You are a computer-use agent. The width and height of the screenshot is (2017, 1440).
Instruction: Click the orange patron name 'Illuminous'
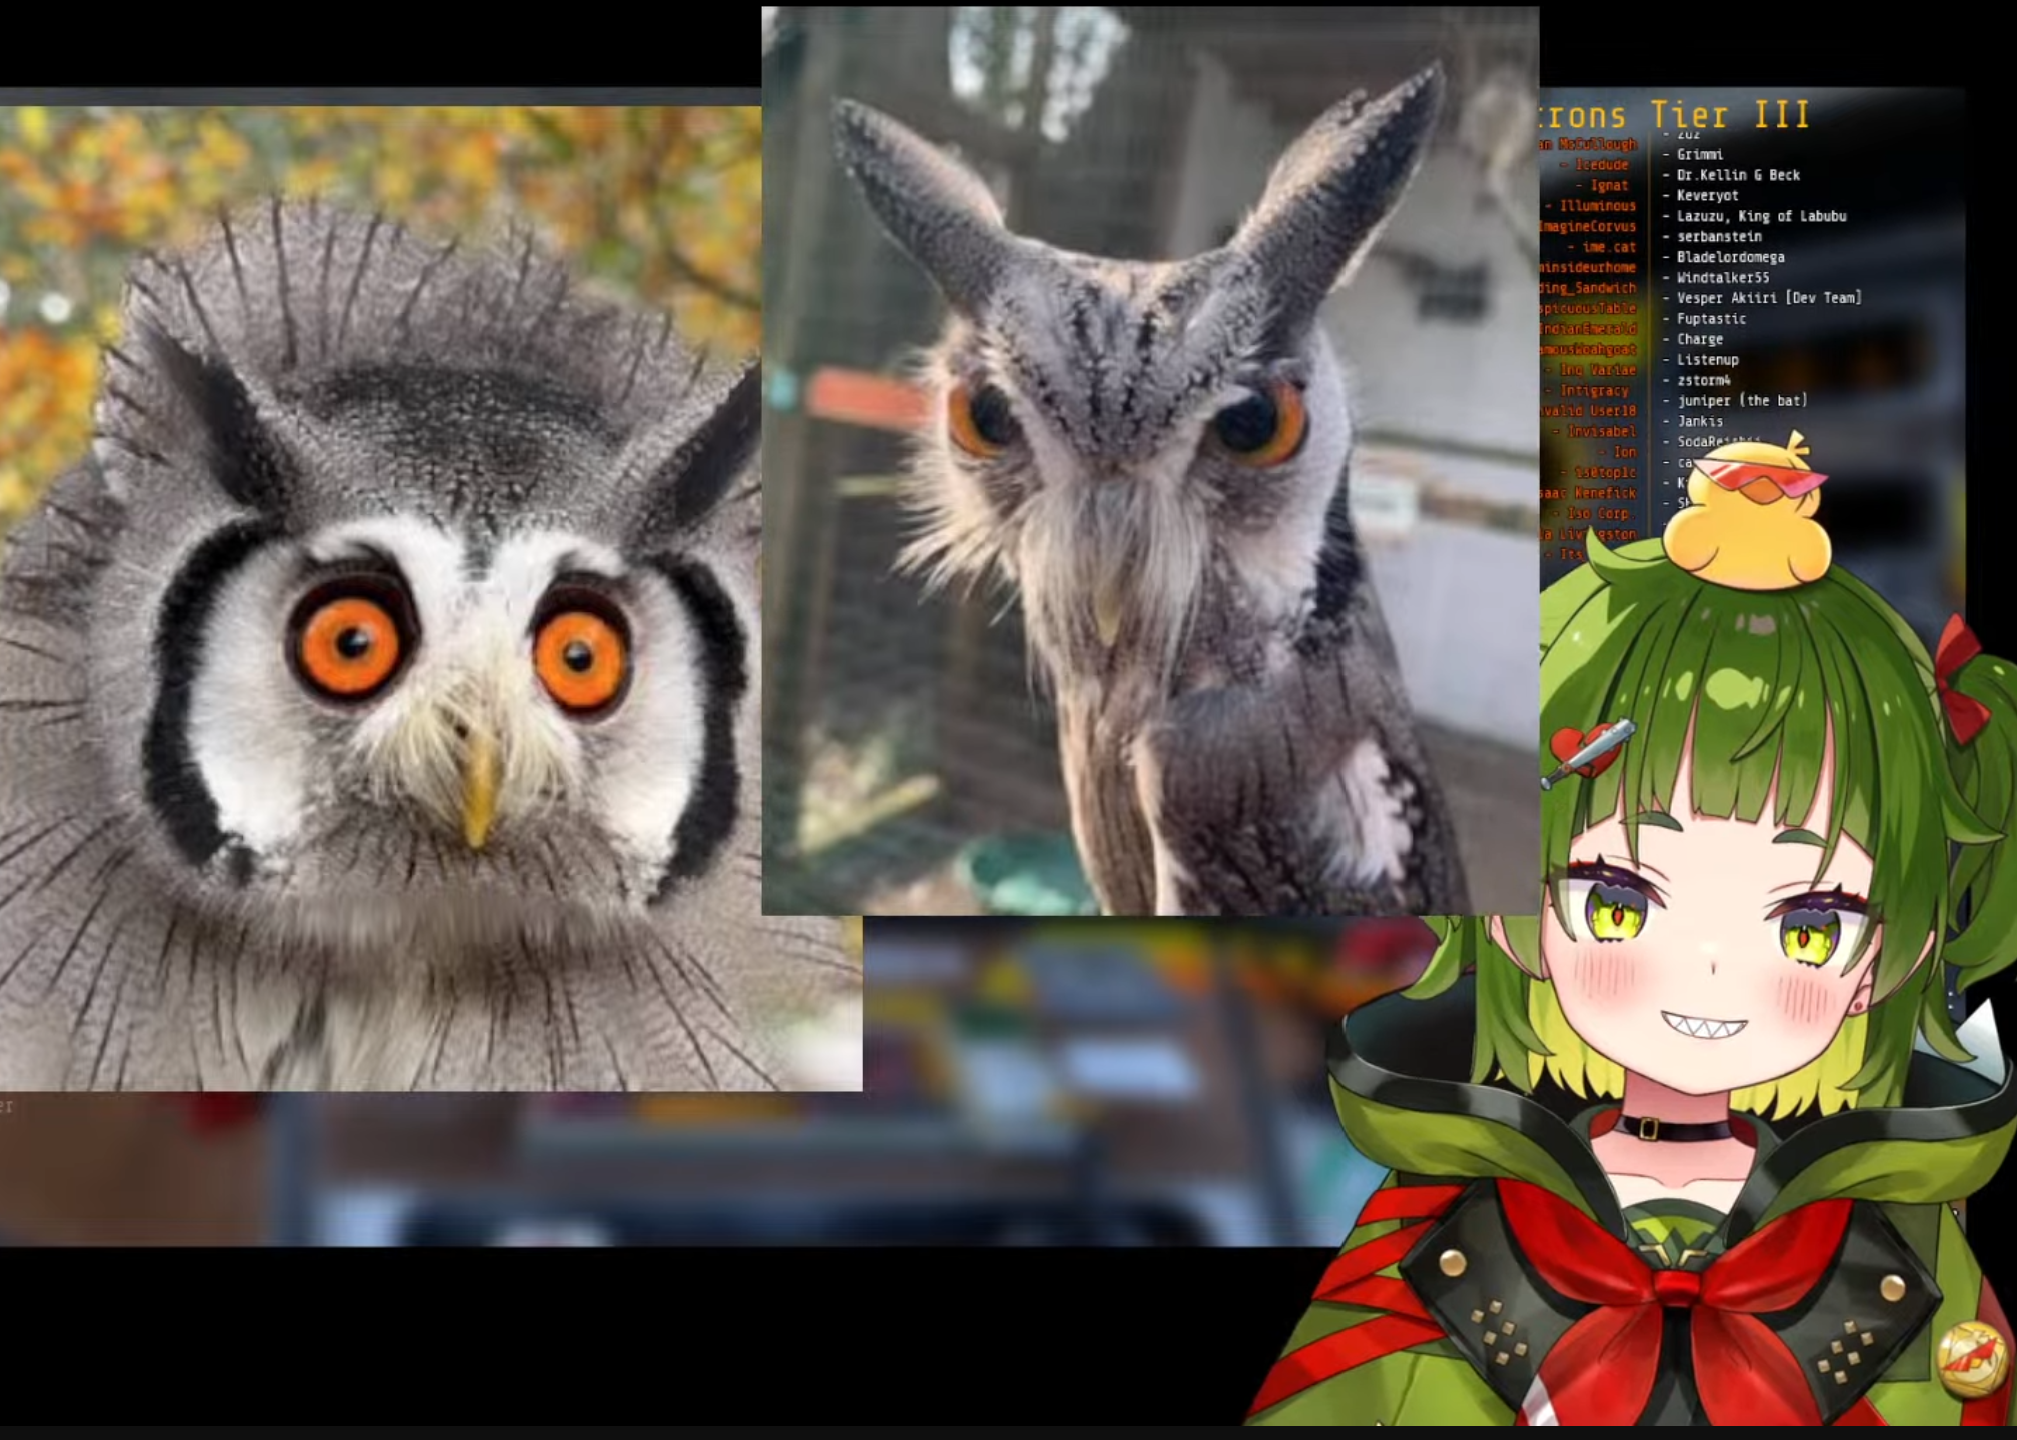[x=1598, y=206]
